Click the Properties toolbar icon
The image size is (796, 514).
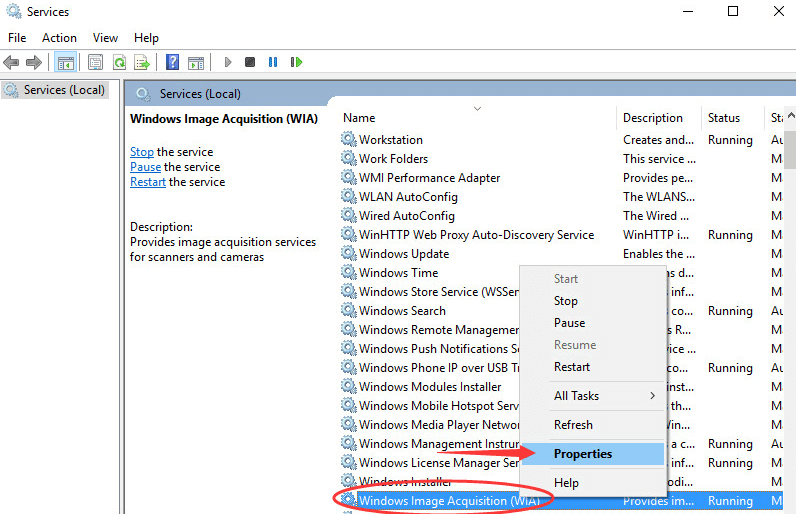[x=95, y=62]
